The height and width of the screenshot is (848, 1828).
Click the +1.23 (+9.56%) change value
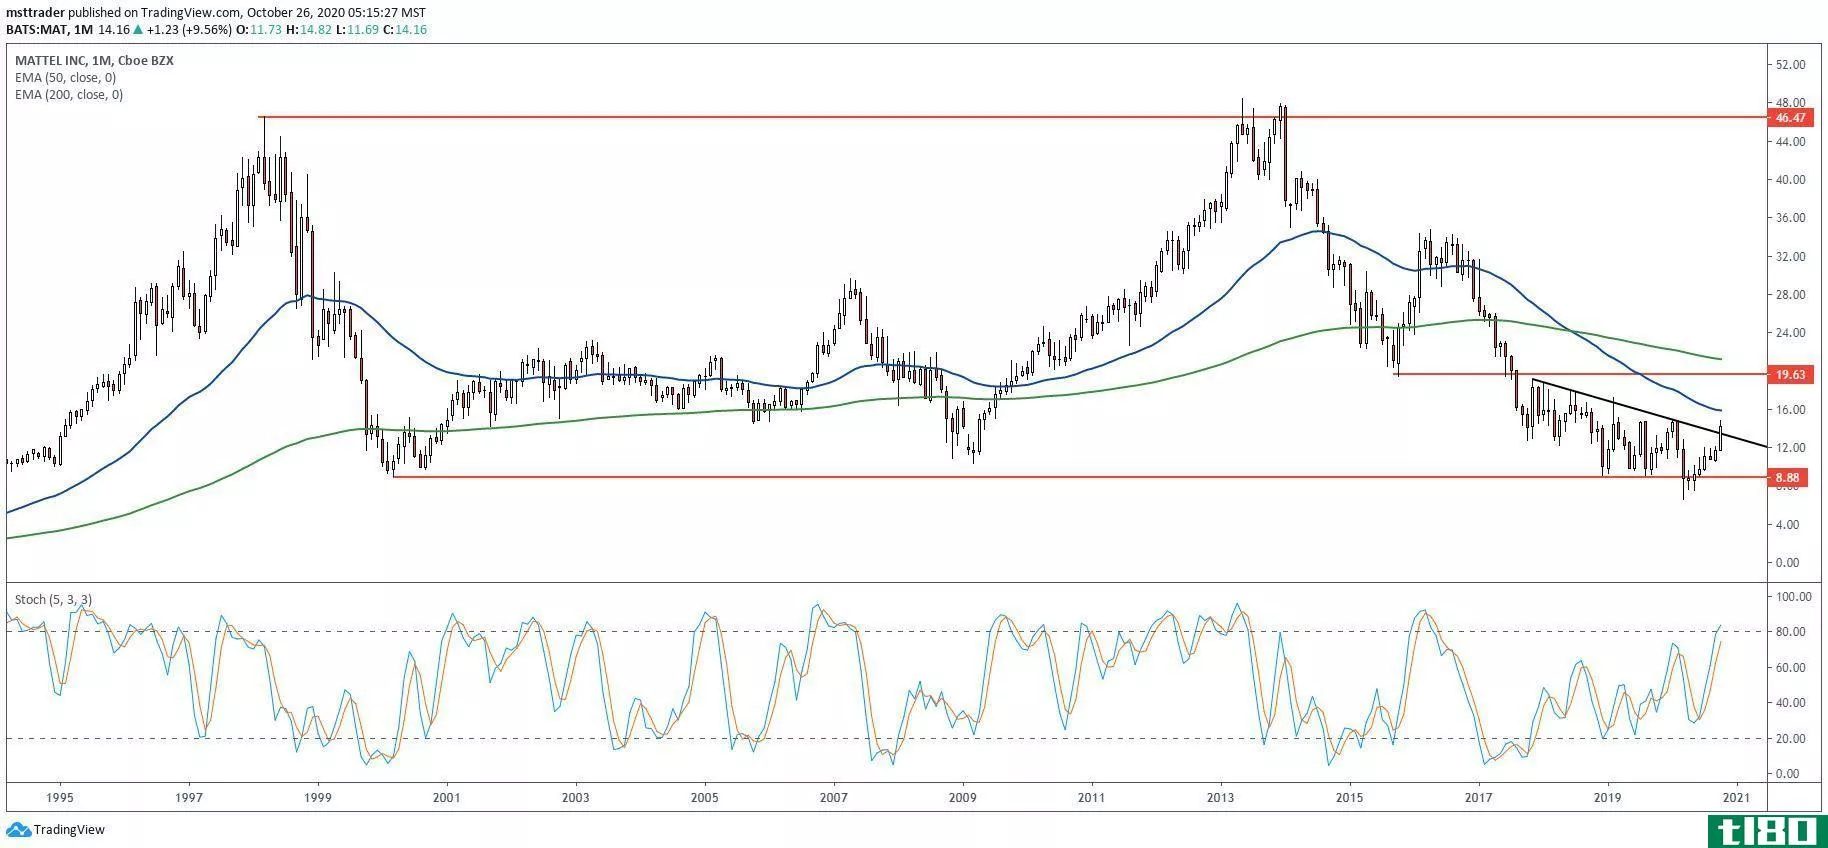coord(188,30)
